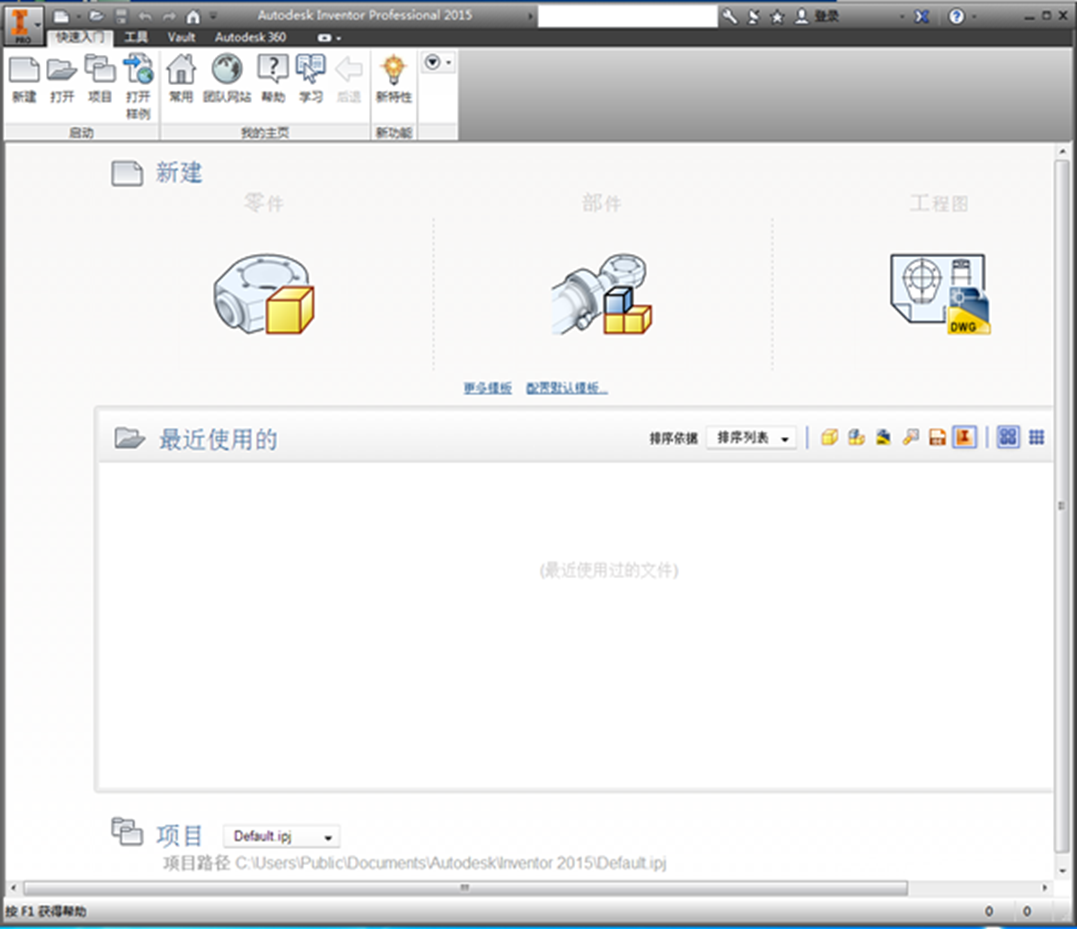This screenshot has height=929, width=1077.
Task: Switch to the 工具 ribbon tab
Action: tap(136, 37)
